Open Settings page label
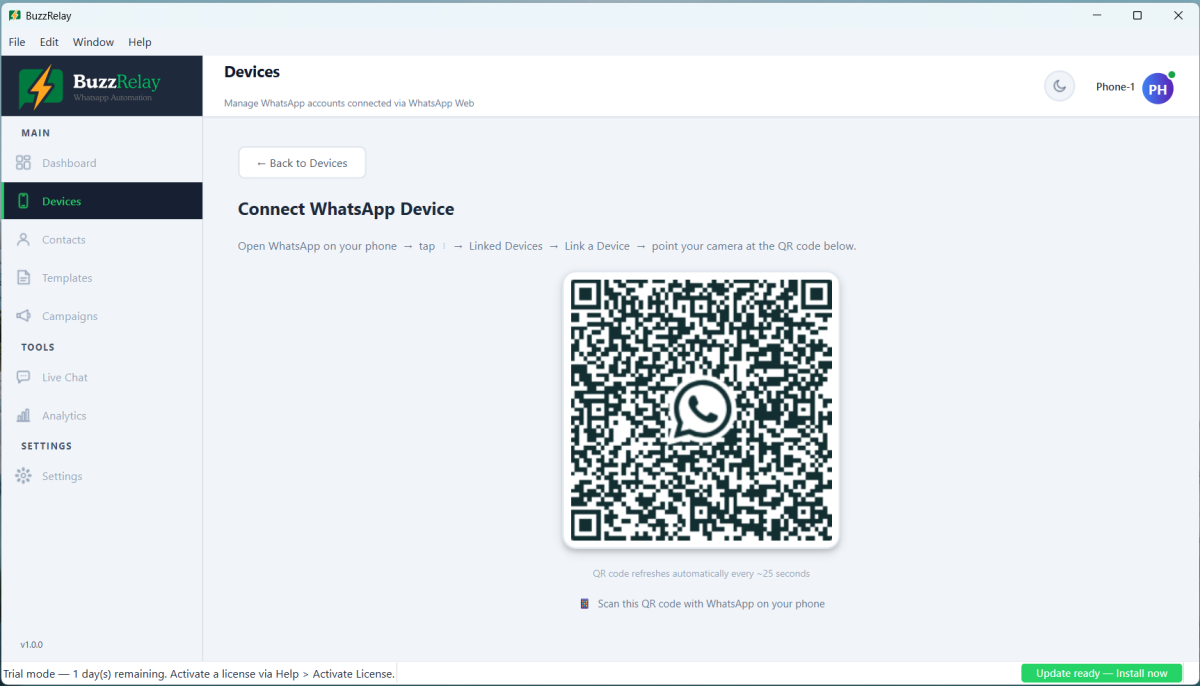Screen dimensions: 1200x686 pos(62,476)
